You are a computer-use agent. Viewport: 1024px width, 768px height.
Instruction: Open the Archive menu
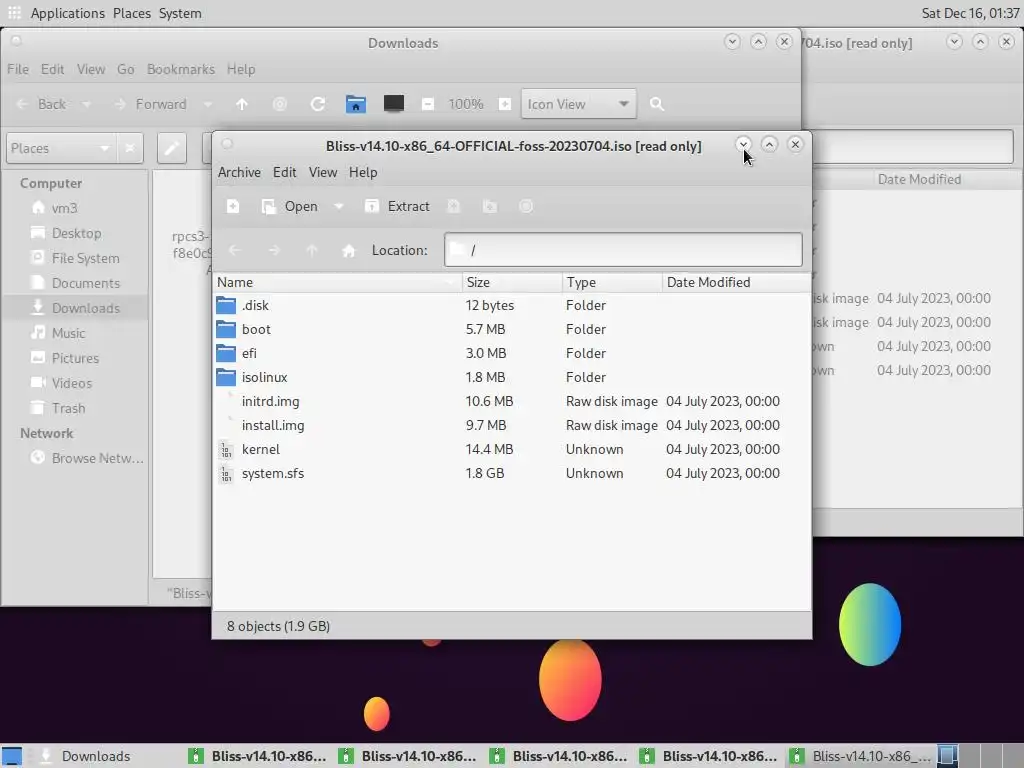click(239, 172)
